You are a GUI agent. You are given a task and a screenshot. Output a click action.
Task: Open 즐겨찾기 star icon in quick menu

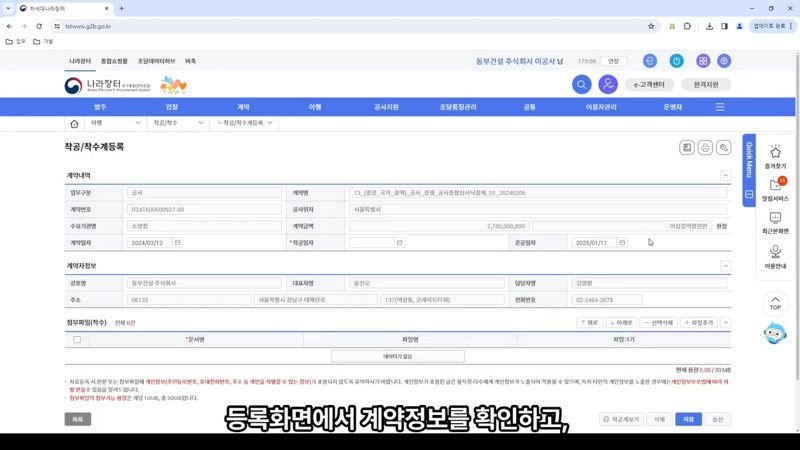[775, 152]
